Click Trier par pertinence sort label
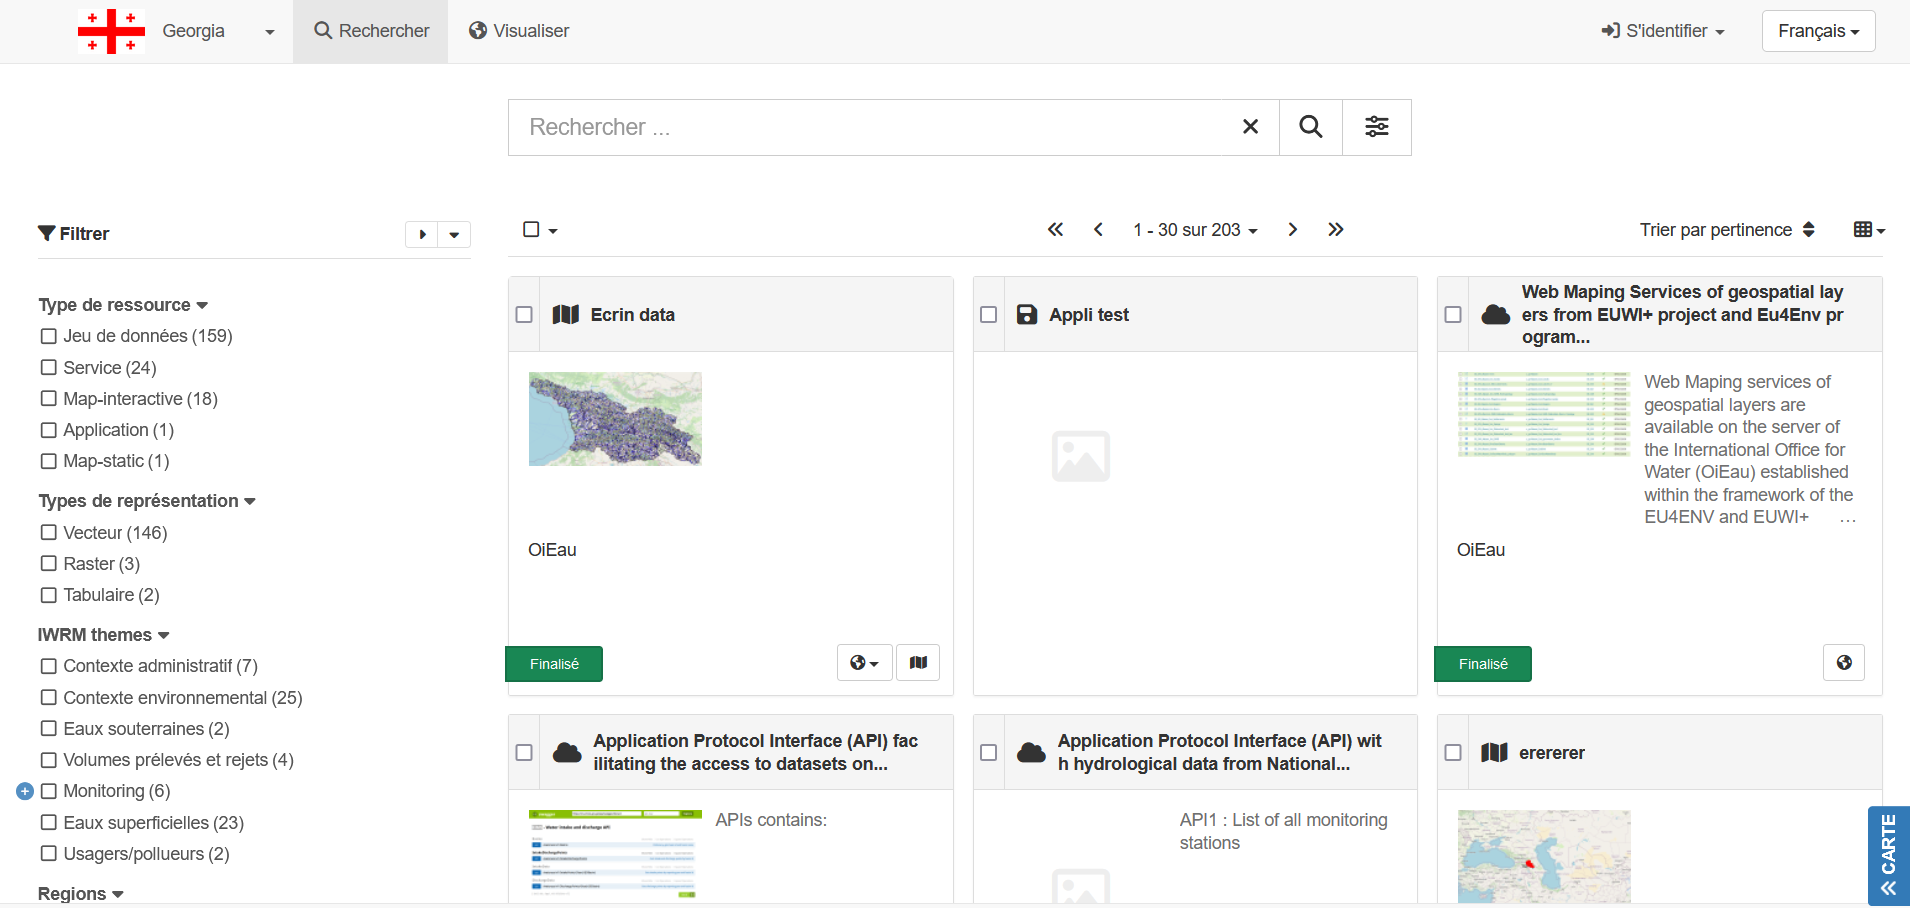1910x908 pixels. pyautogui.click(x=1715, y=230)
